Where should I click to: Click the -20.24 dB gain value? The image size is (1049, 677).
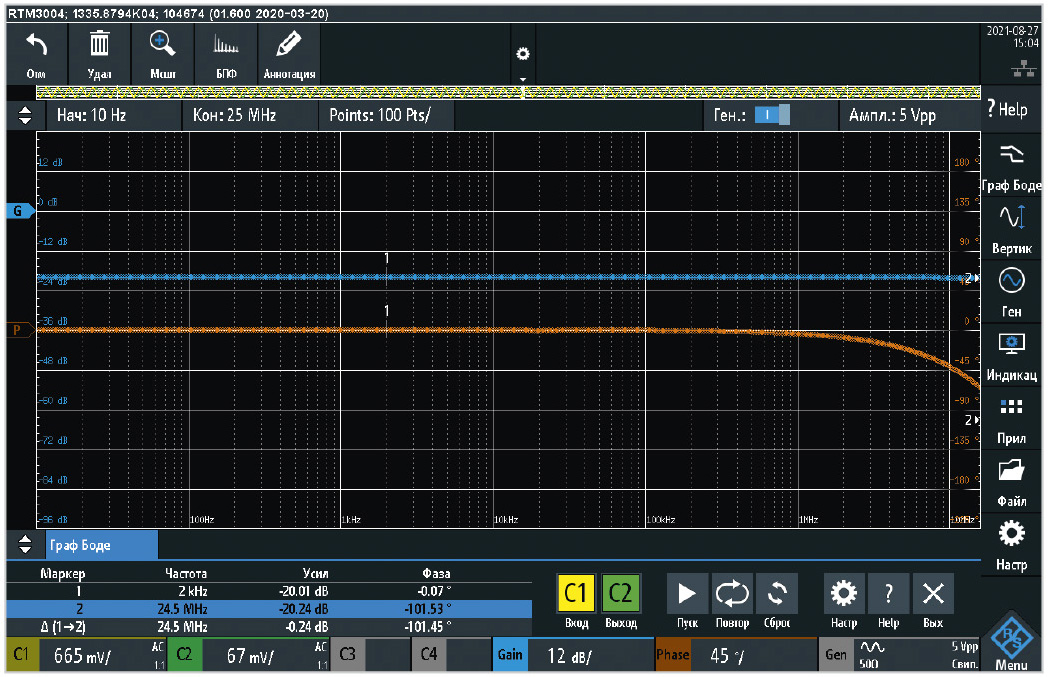[304, 609]
